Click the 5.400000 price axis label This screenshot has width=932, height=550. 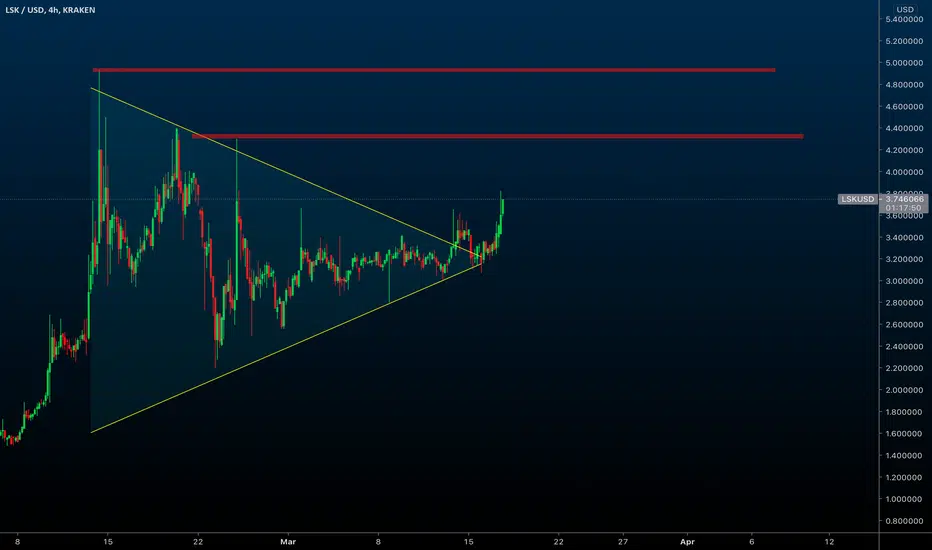(x=904, y=20)
